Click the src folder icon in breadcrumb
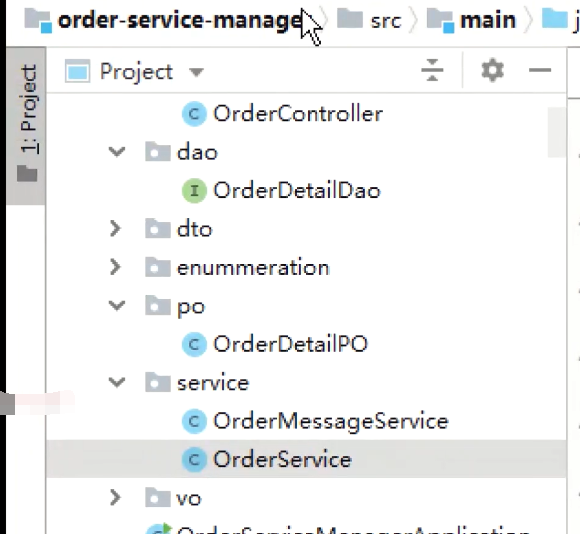Image resolution: width=580 pixels, height=534 pixels. point(350,19)
